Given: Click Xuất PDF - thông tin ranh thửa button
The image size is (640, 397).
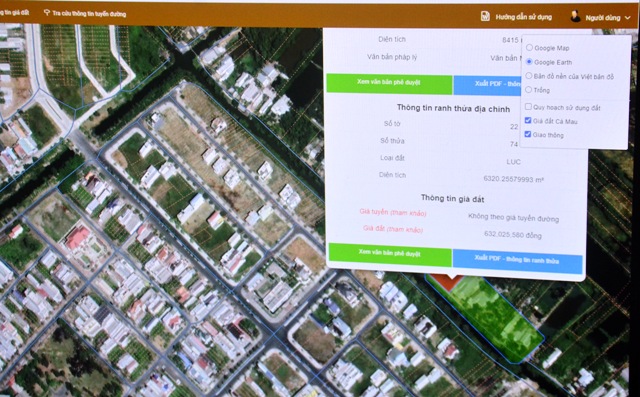Looking at the screenshot, I should 517,261.
